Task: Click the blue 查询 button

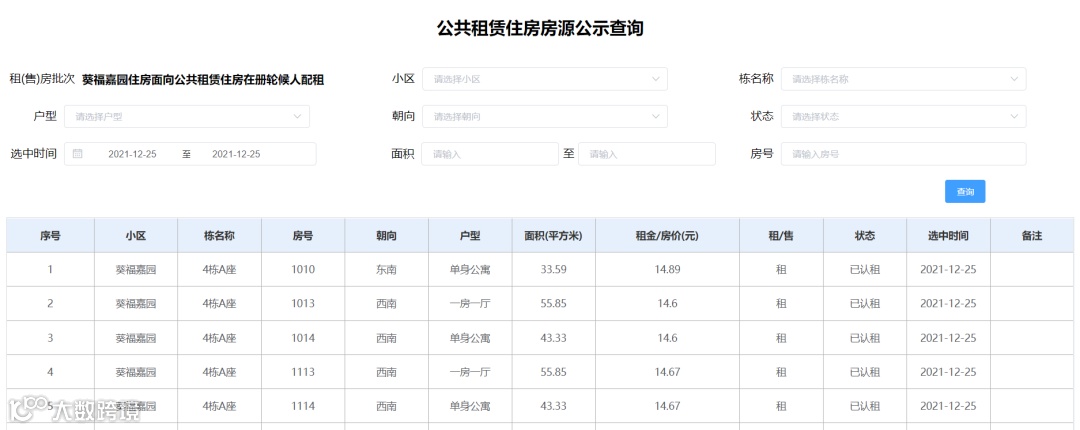Action: click(965, 192)
